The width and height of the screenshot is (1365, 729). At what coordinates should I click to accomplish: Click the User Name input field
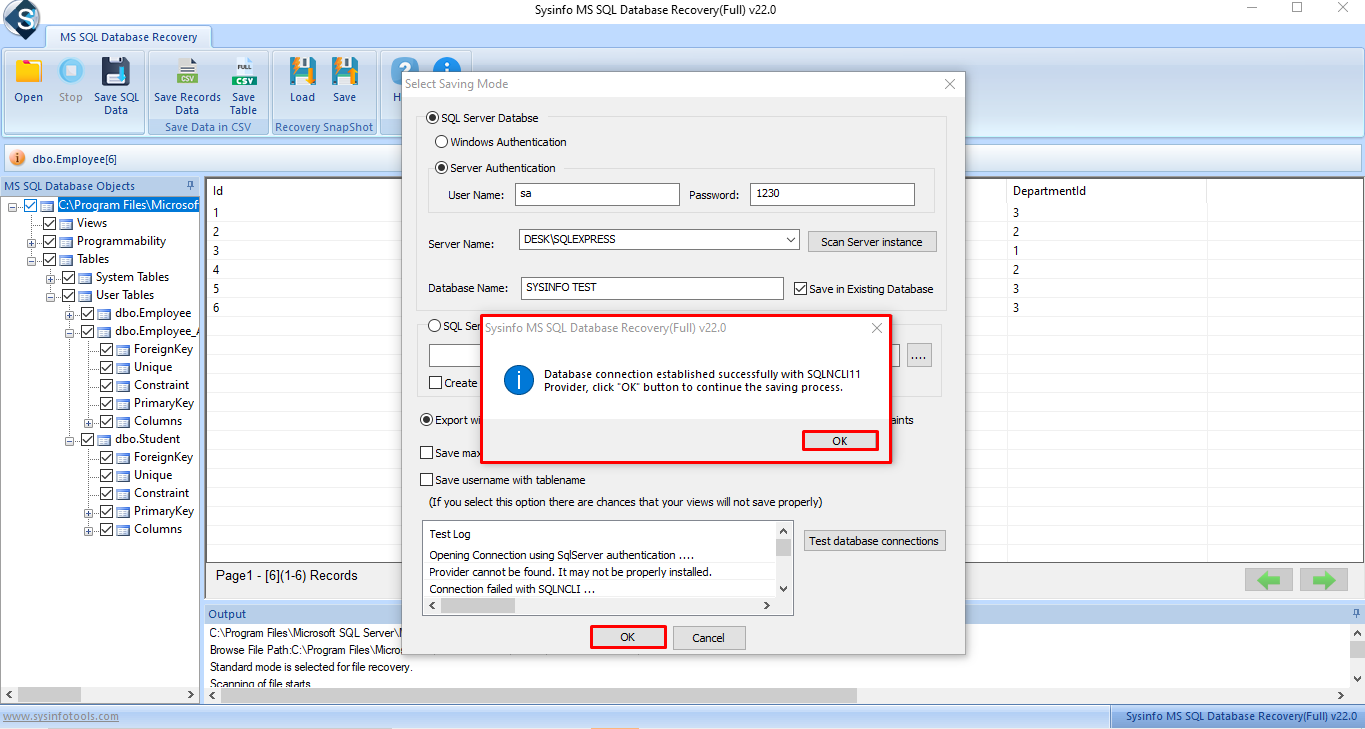[597, 194]
